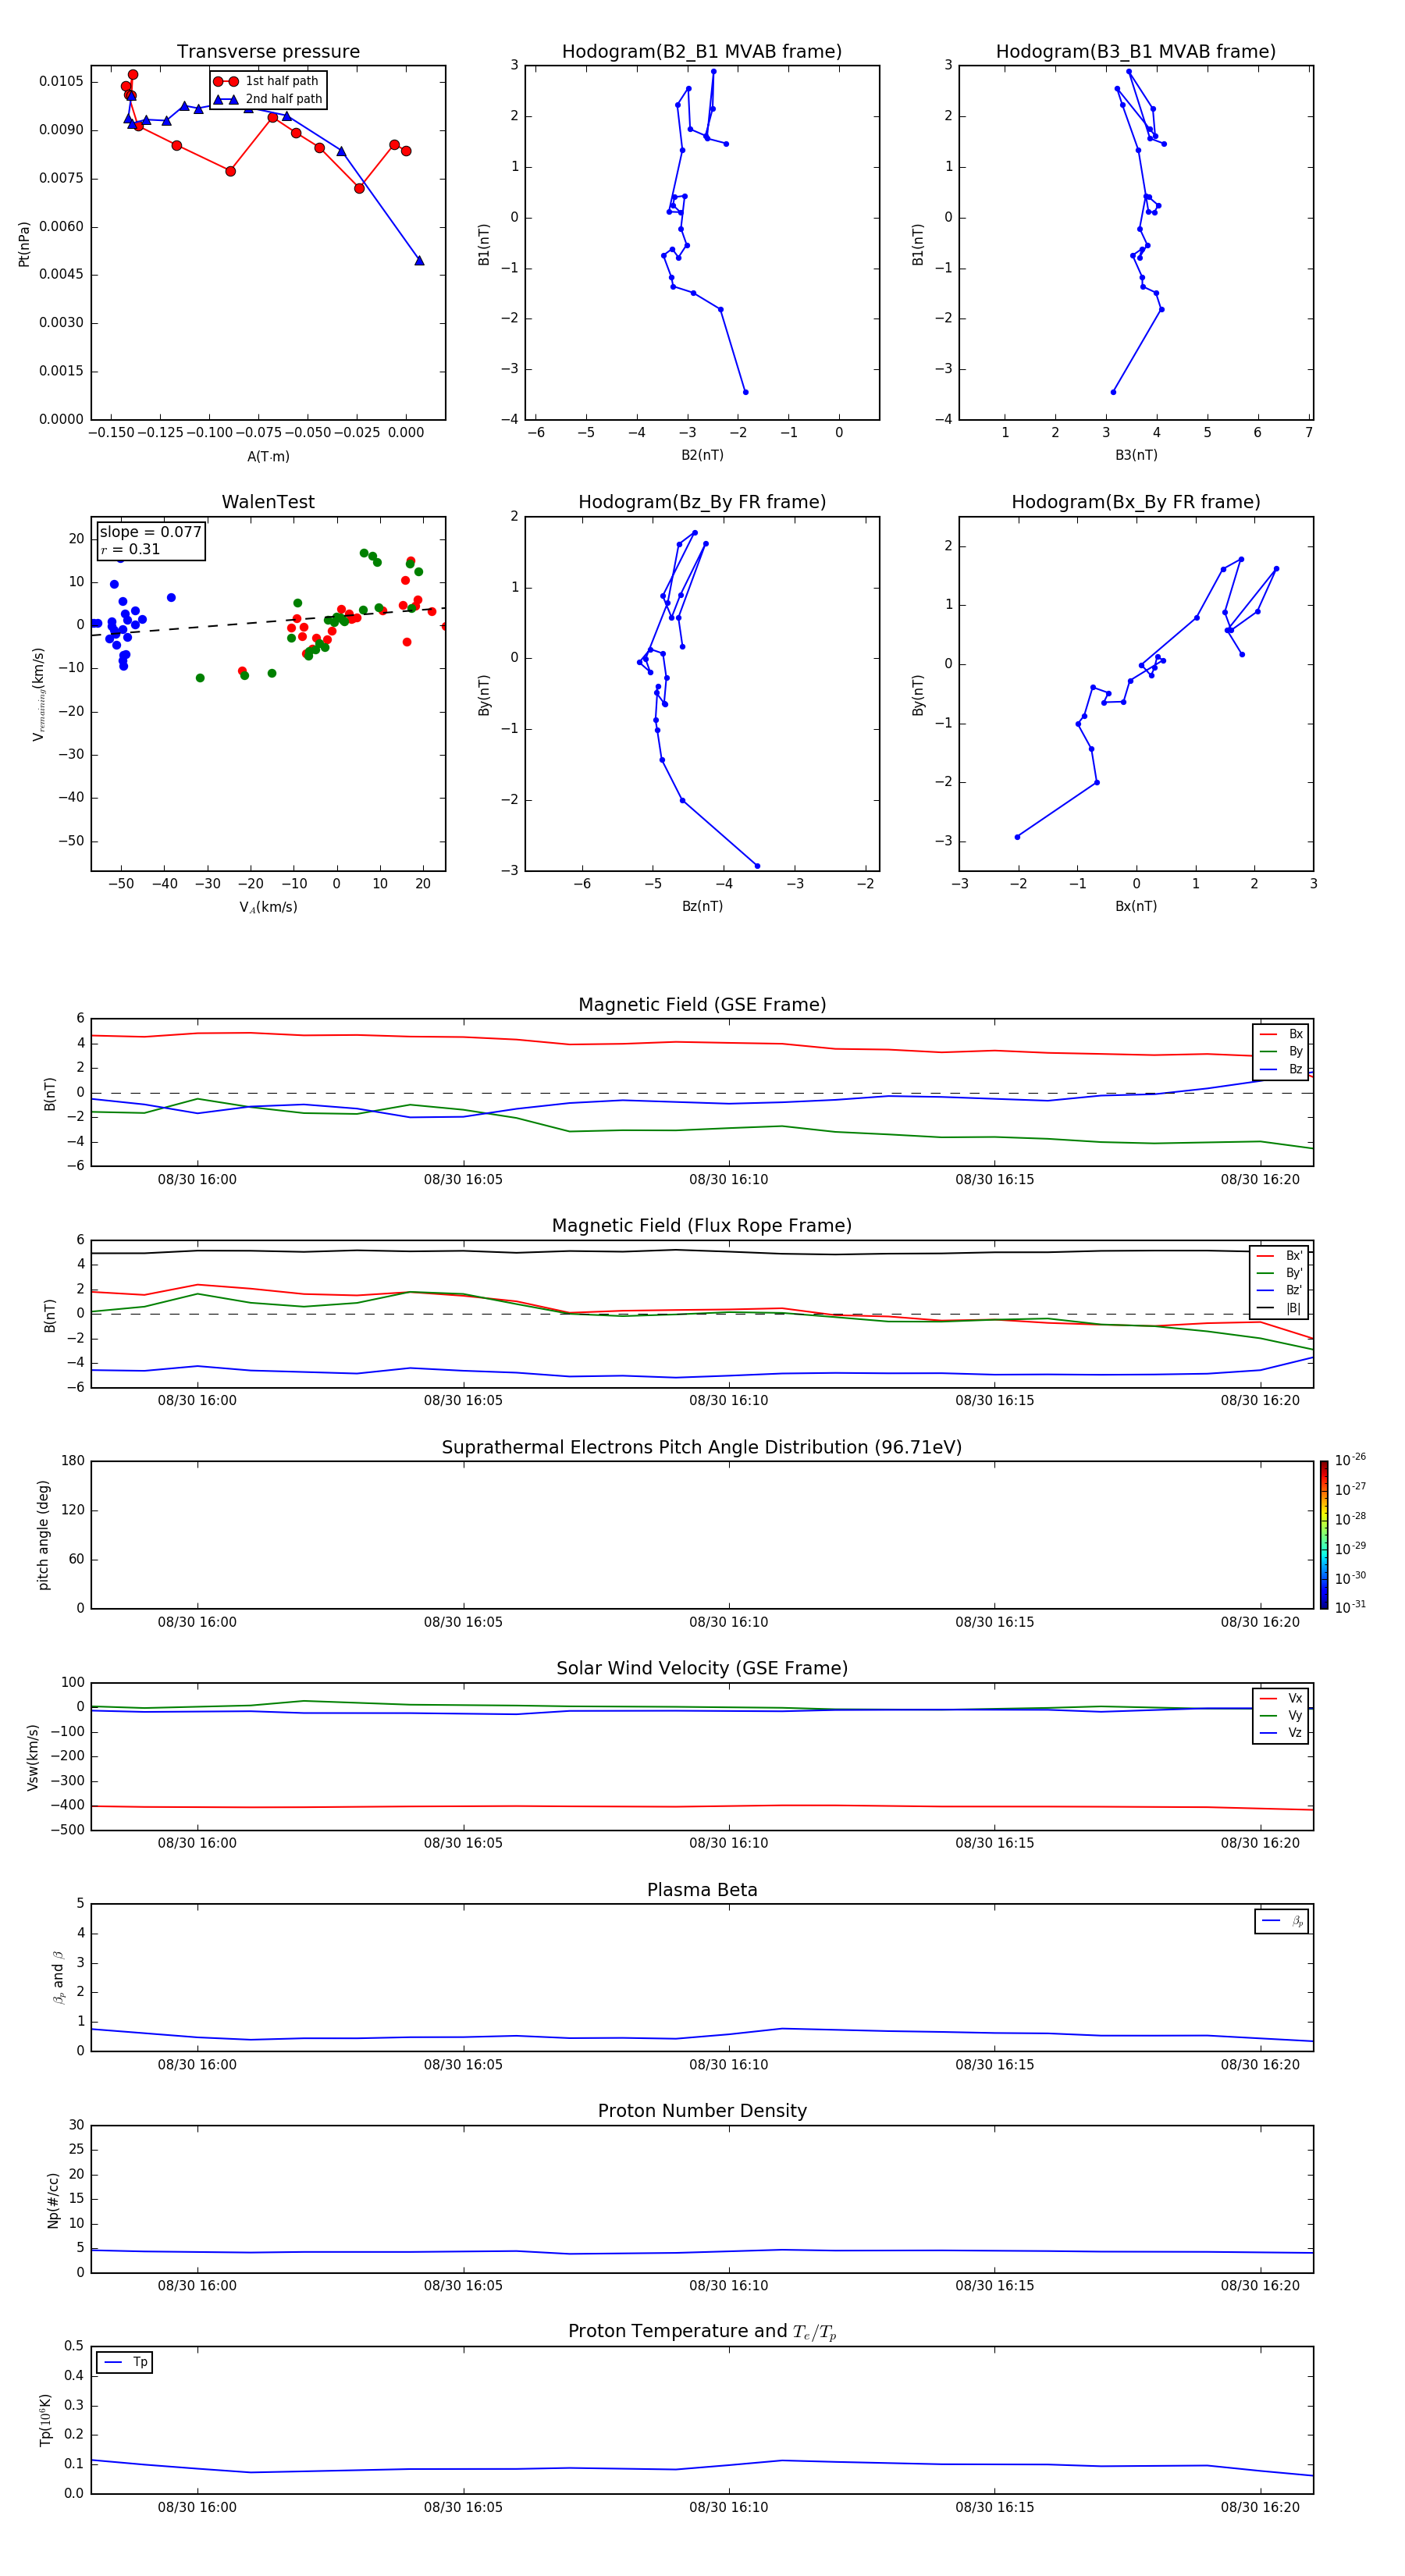1405x2576 pixels.
Task: Click the '1st half path' legend entry
Action: click(x=268, y=81)
